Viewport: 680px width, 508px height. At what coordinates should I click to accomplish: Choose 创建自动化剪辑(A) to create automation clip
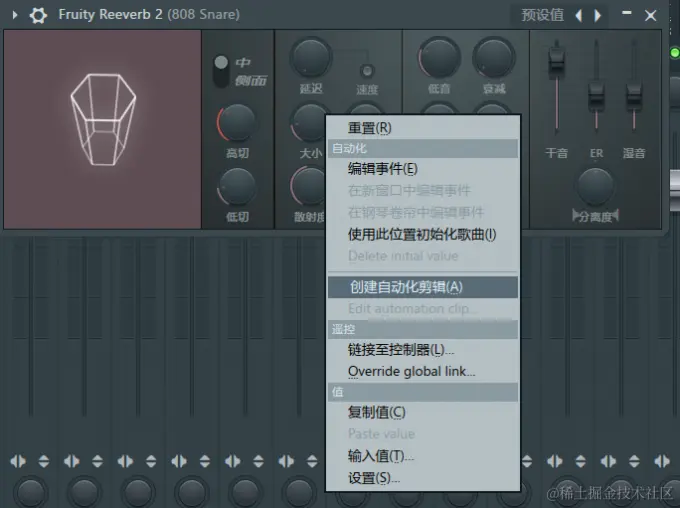click(x=423, y=287)
